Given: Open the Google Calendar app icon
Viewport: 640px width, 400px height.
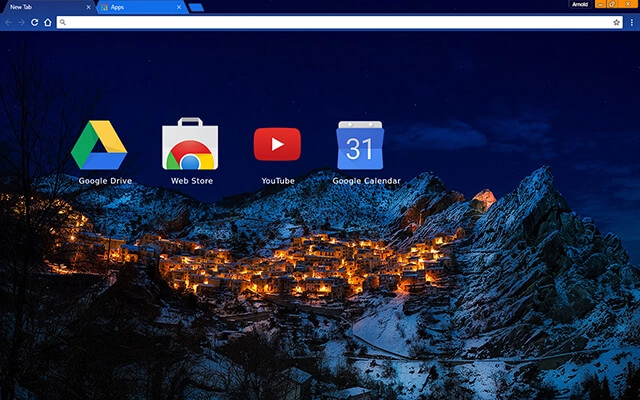Looking at the screenshot, I should click(x=360, y=145).
